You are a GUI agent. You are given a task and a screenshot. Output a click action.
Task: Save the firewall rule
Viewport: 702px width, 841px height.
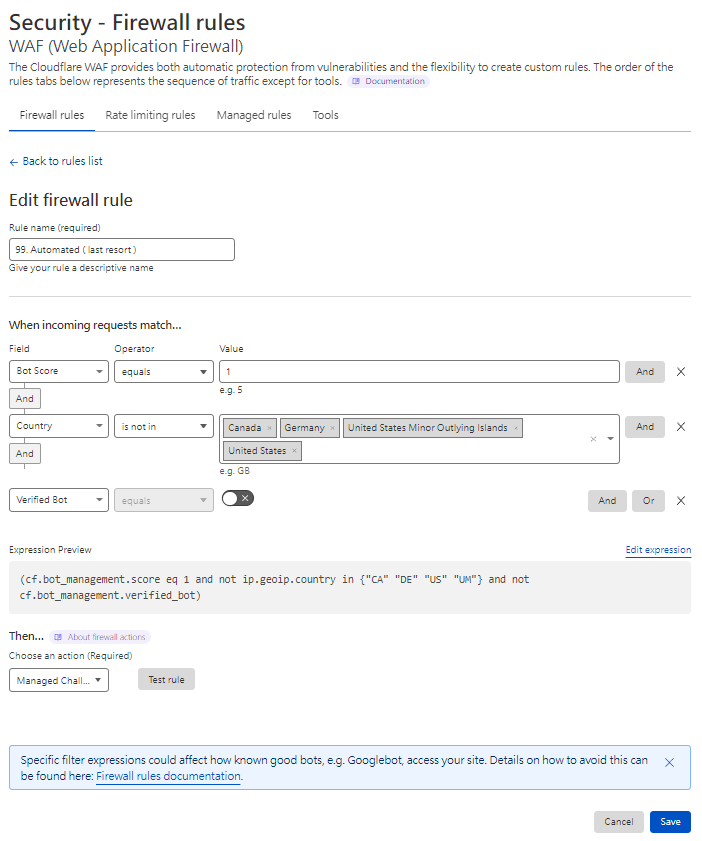point(670,822)
